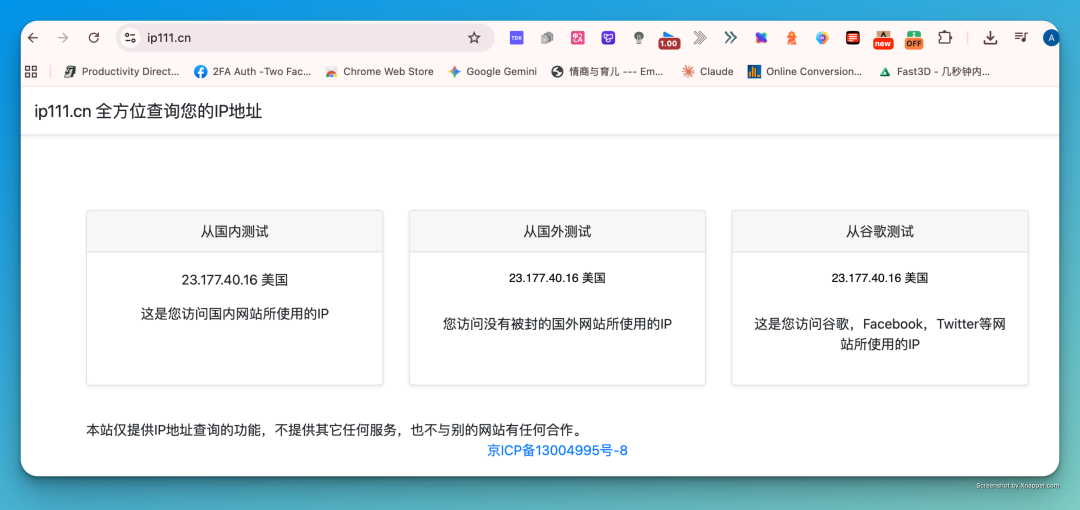Open the media controls music-note icon
This screenshot has width=1080, height=510.
click(x=1021, y=38)
